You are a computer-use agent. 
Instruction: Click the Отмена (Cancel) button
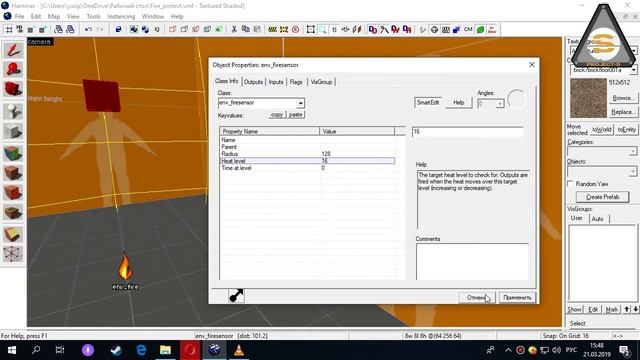[x=477, y=298]
